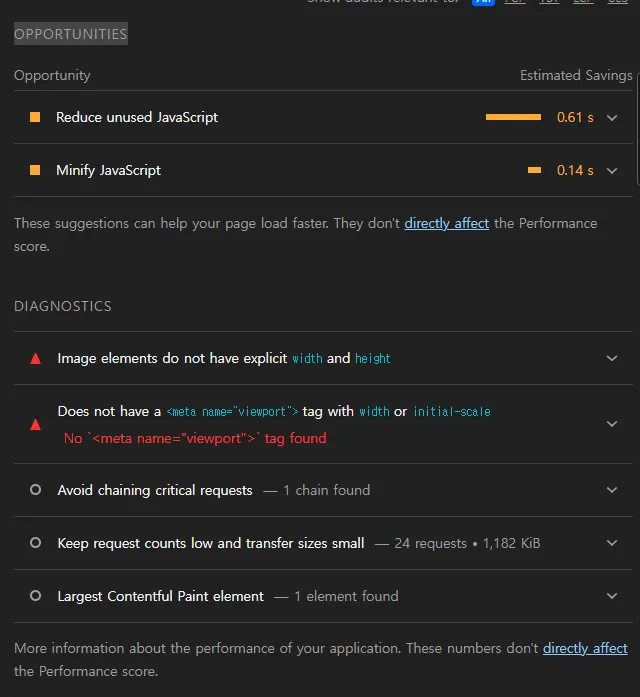Click the 0.14 s savings bar
This screenshot has height=697, width=640.
[534, 170]
